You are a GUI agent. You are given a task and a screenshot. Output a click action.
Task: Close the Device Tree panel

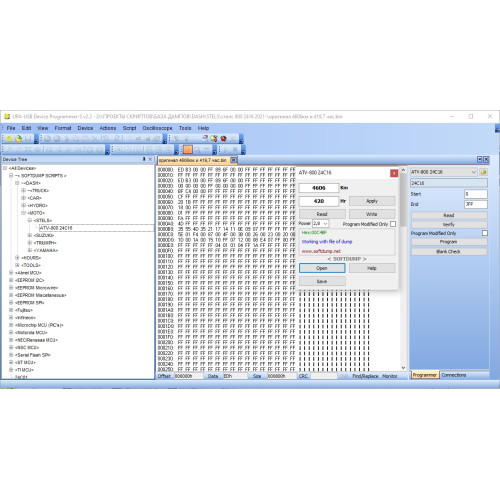(150, 159)
